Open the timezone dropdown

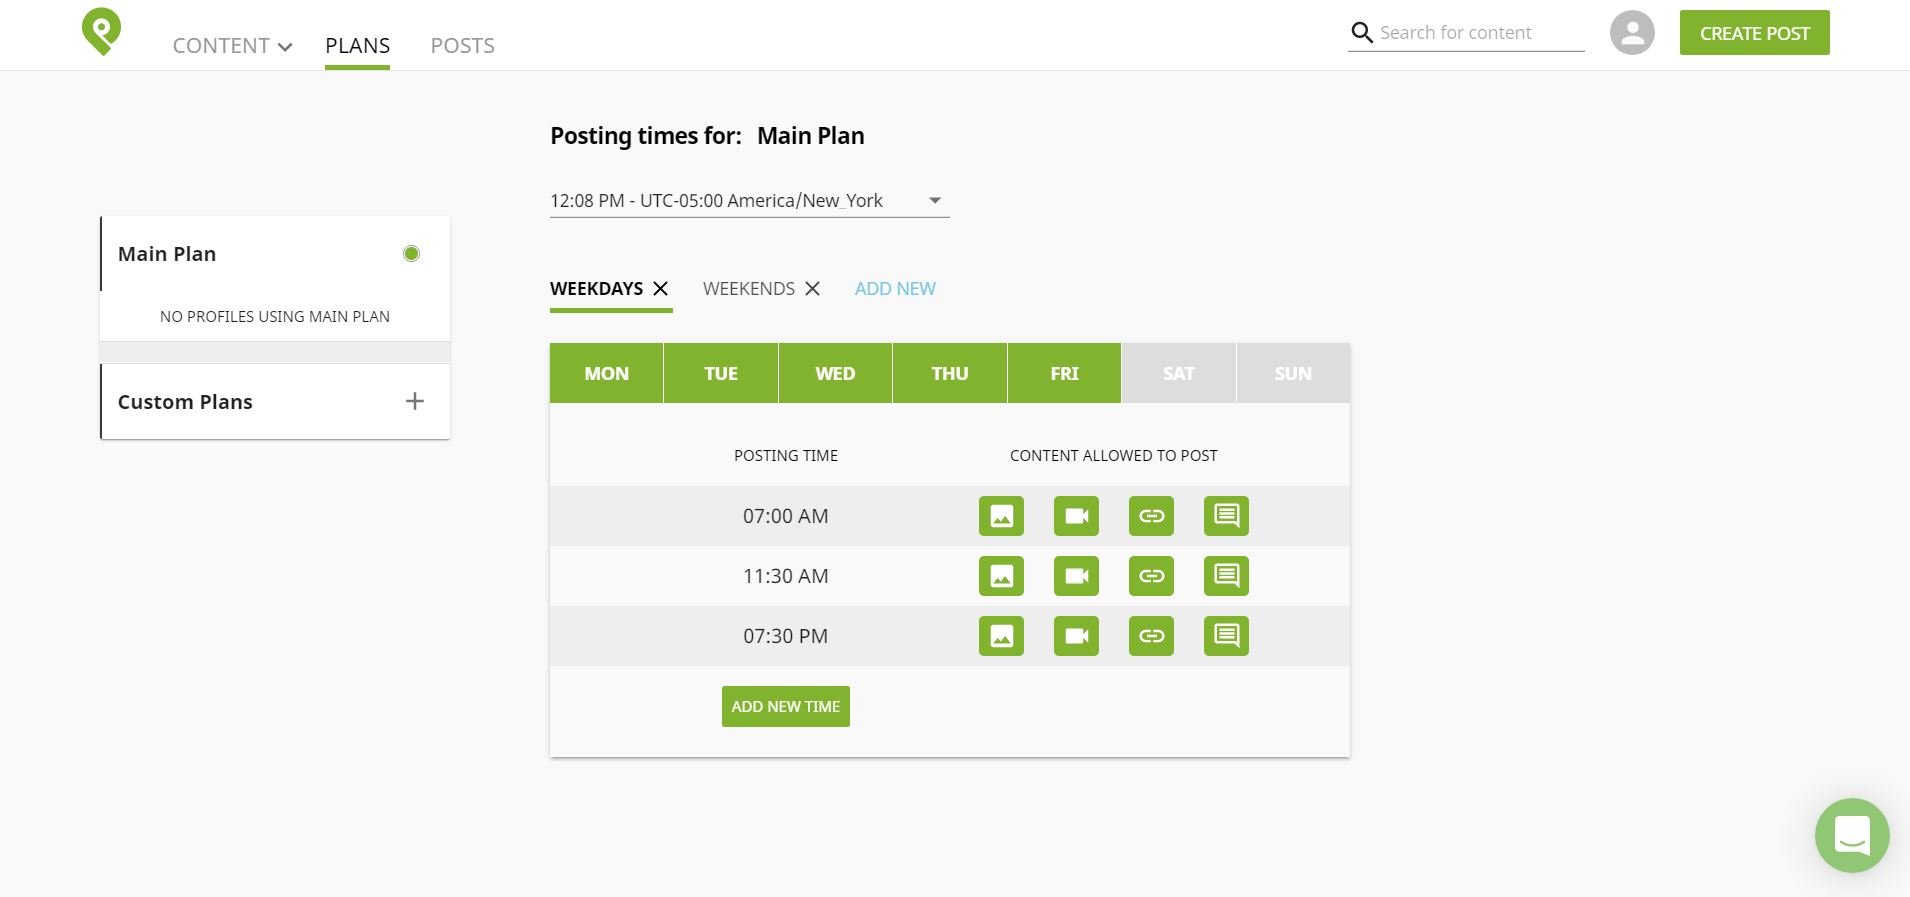[x=749, y=201]
